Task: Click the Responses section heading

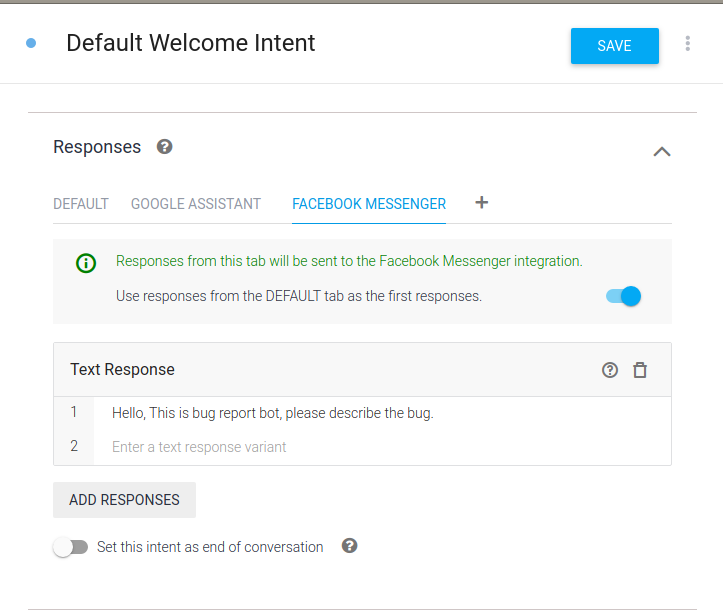Action: (97, 147)
